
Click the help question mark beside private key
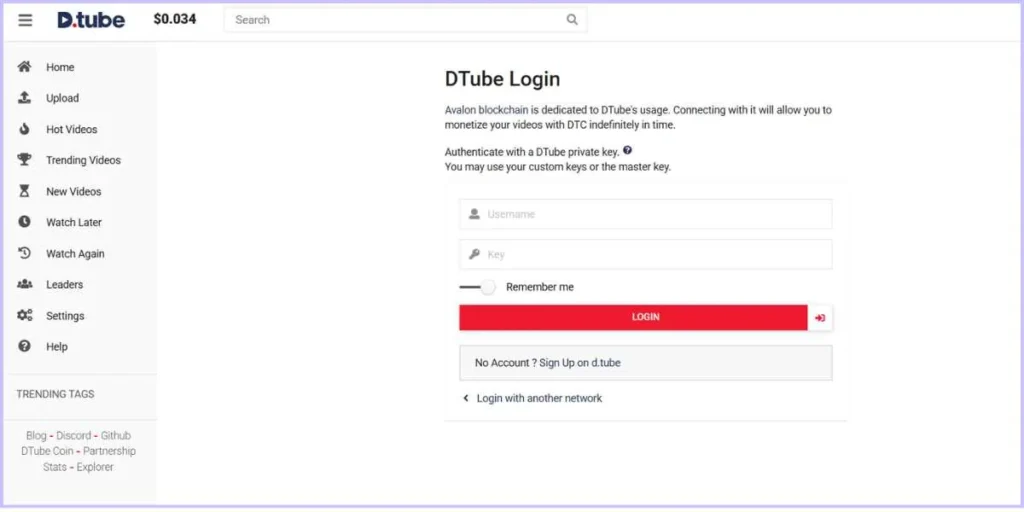tap(627, 151)
